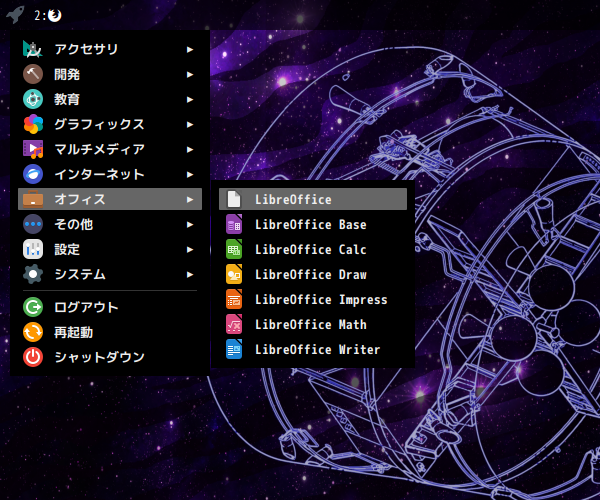This screenshot has height=500, width=600.
Task: Click the pink LibreOffice Math icon
Action: (234, 324)
